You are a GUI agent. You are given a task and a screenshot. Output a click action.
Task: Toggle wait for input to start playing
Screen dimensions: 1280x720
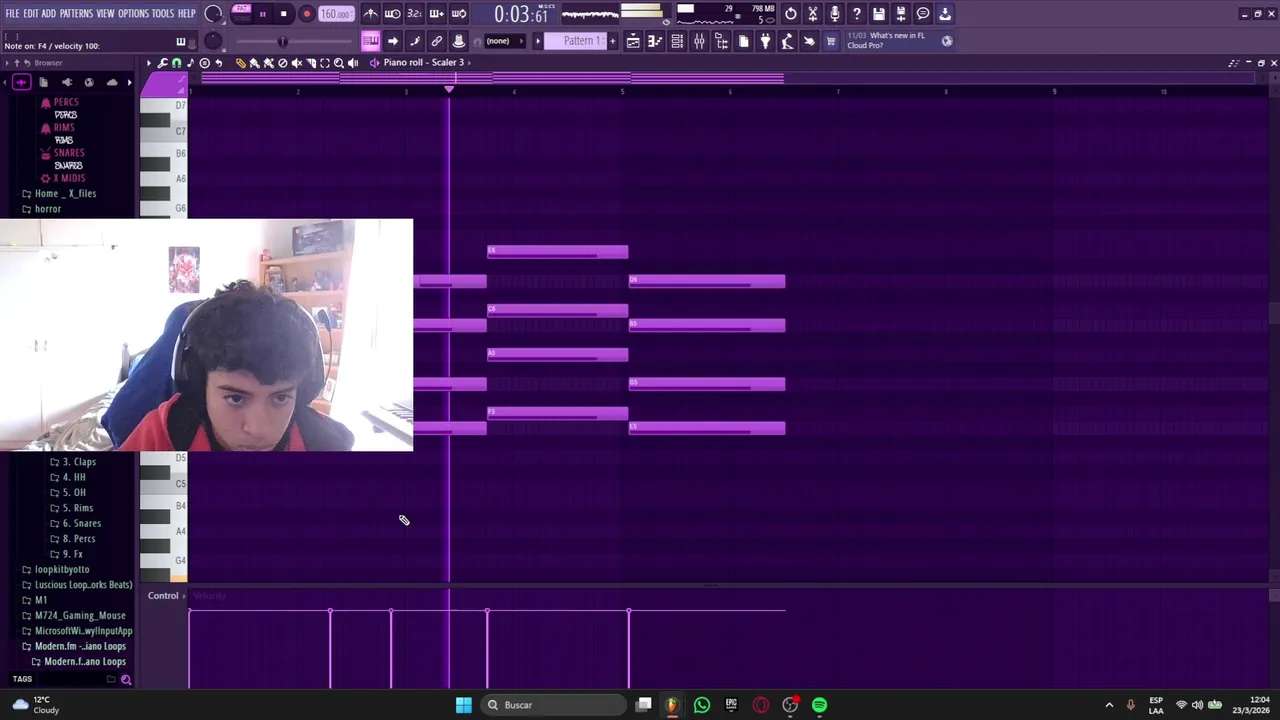coord(392,14)
